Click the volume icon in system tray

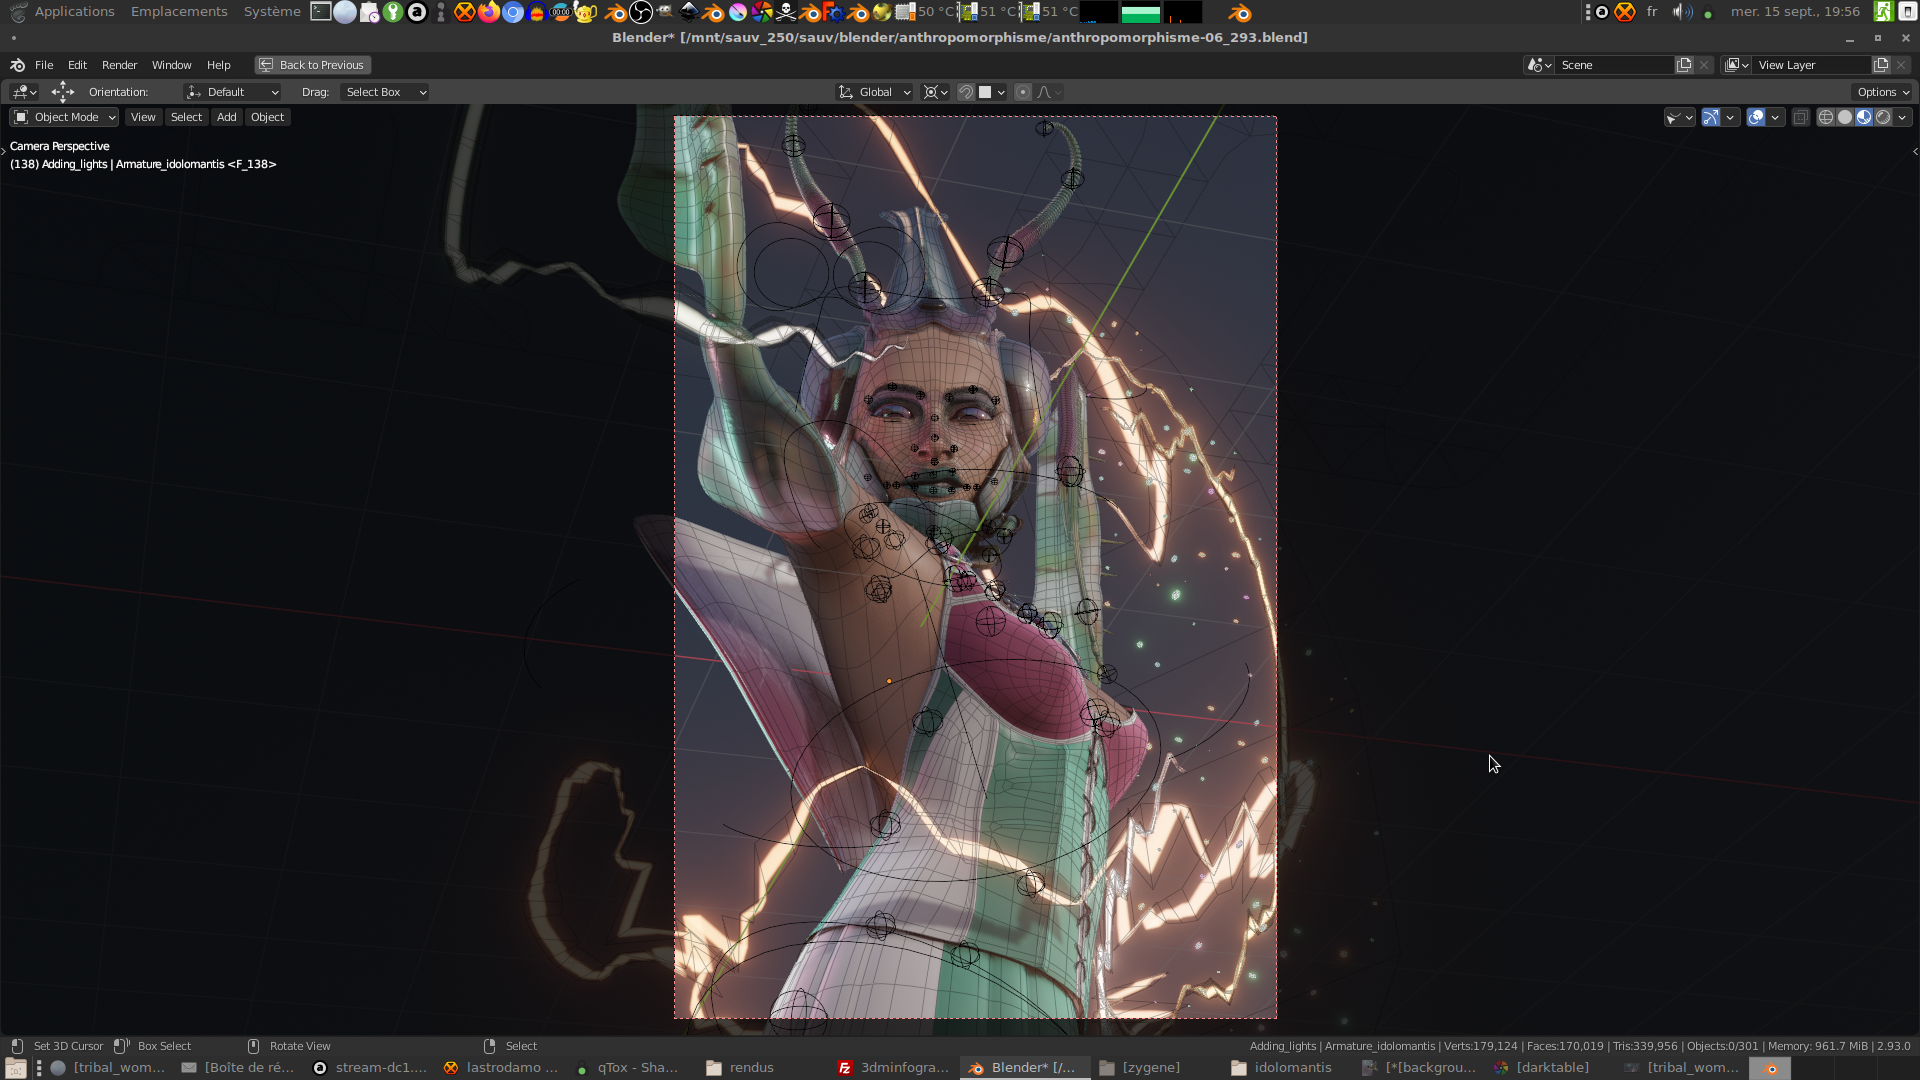(1682, 12)
